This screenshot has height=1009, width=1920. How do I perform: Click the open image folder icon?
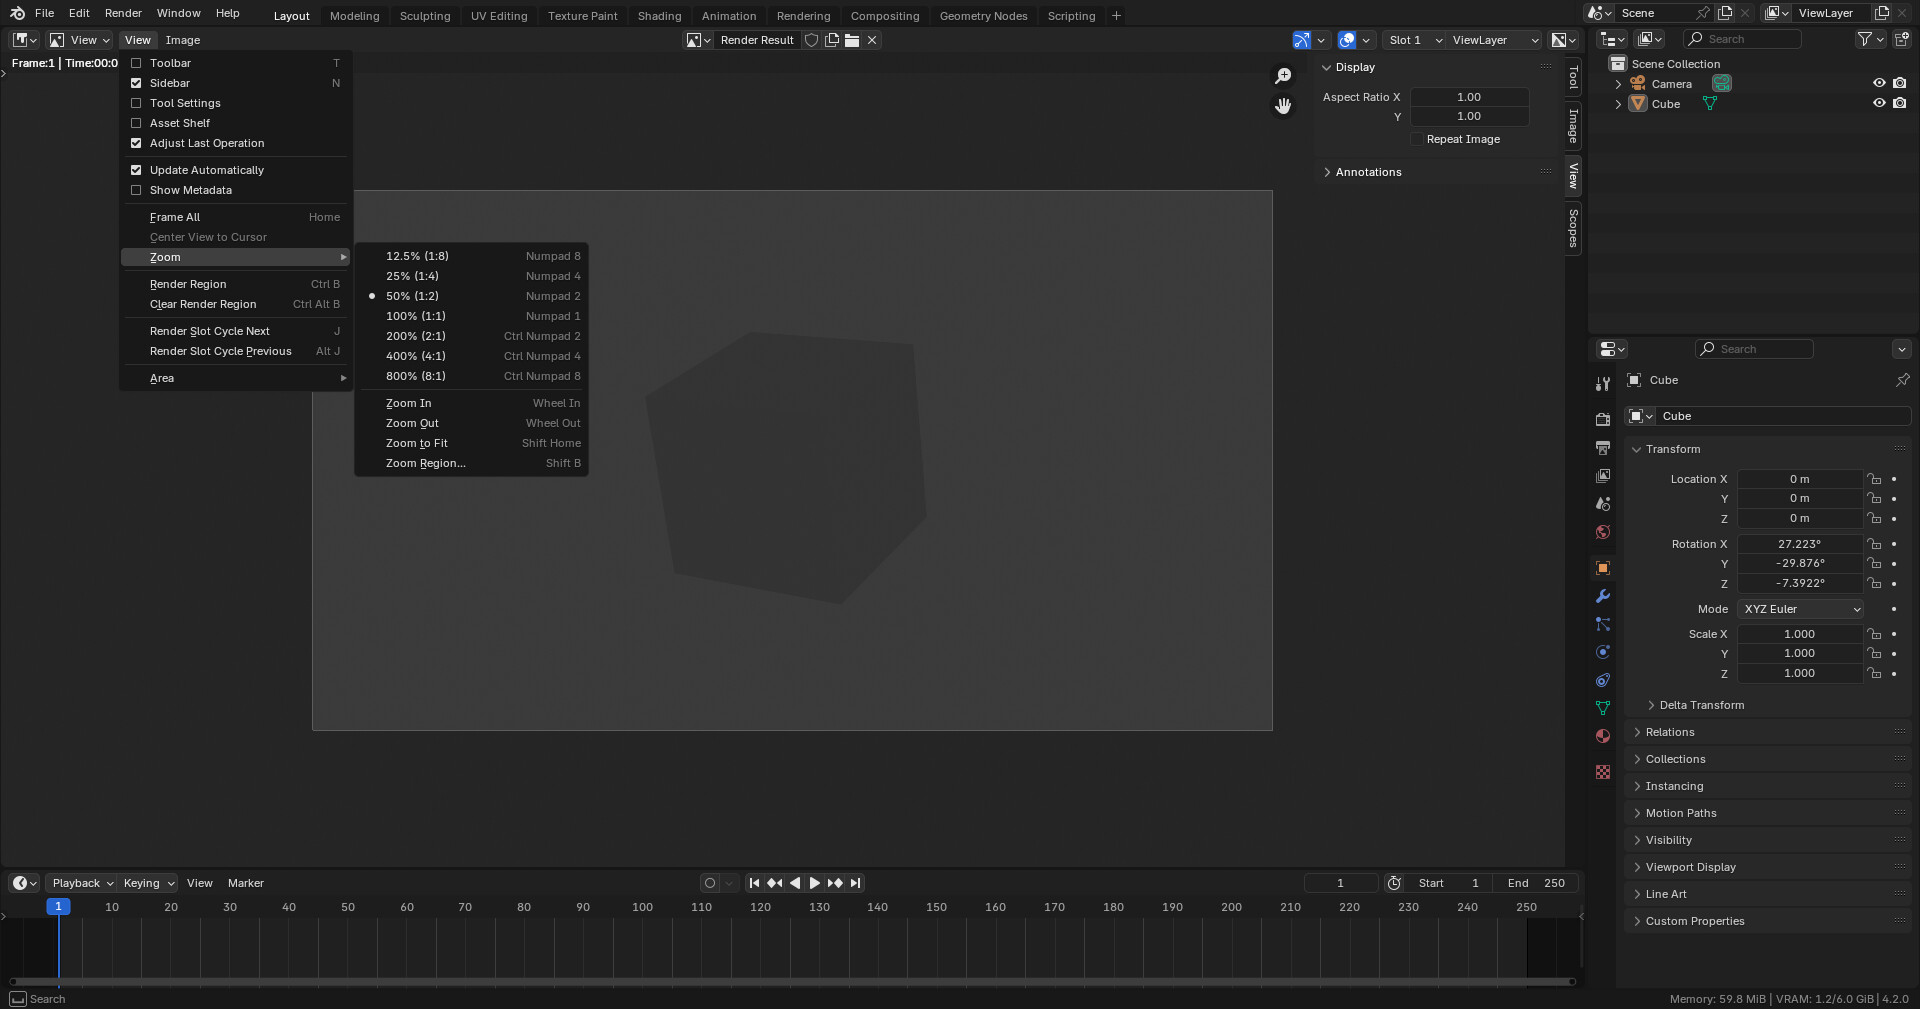[852, 40]
